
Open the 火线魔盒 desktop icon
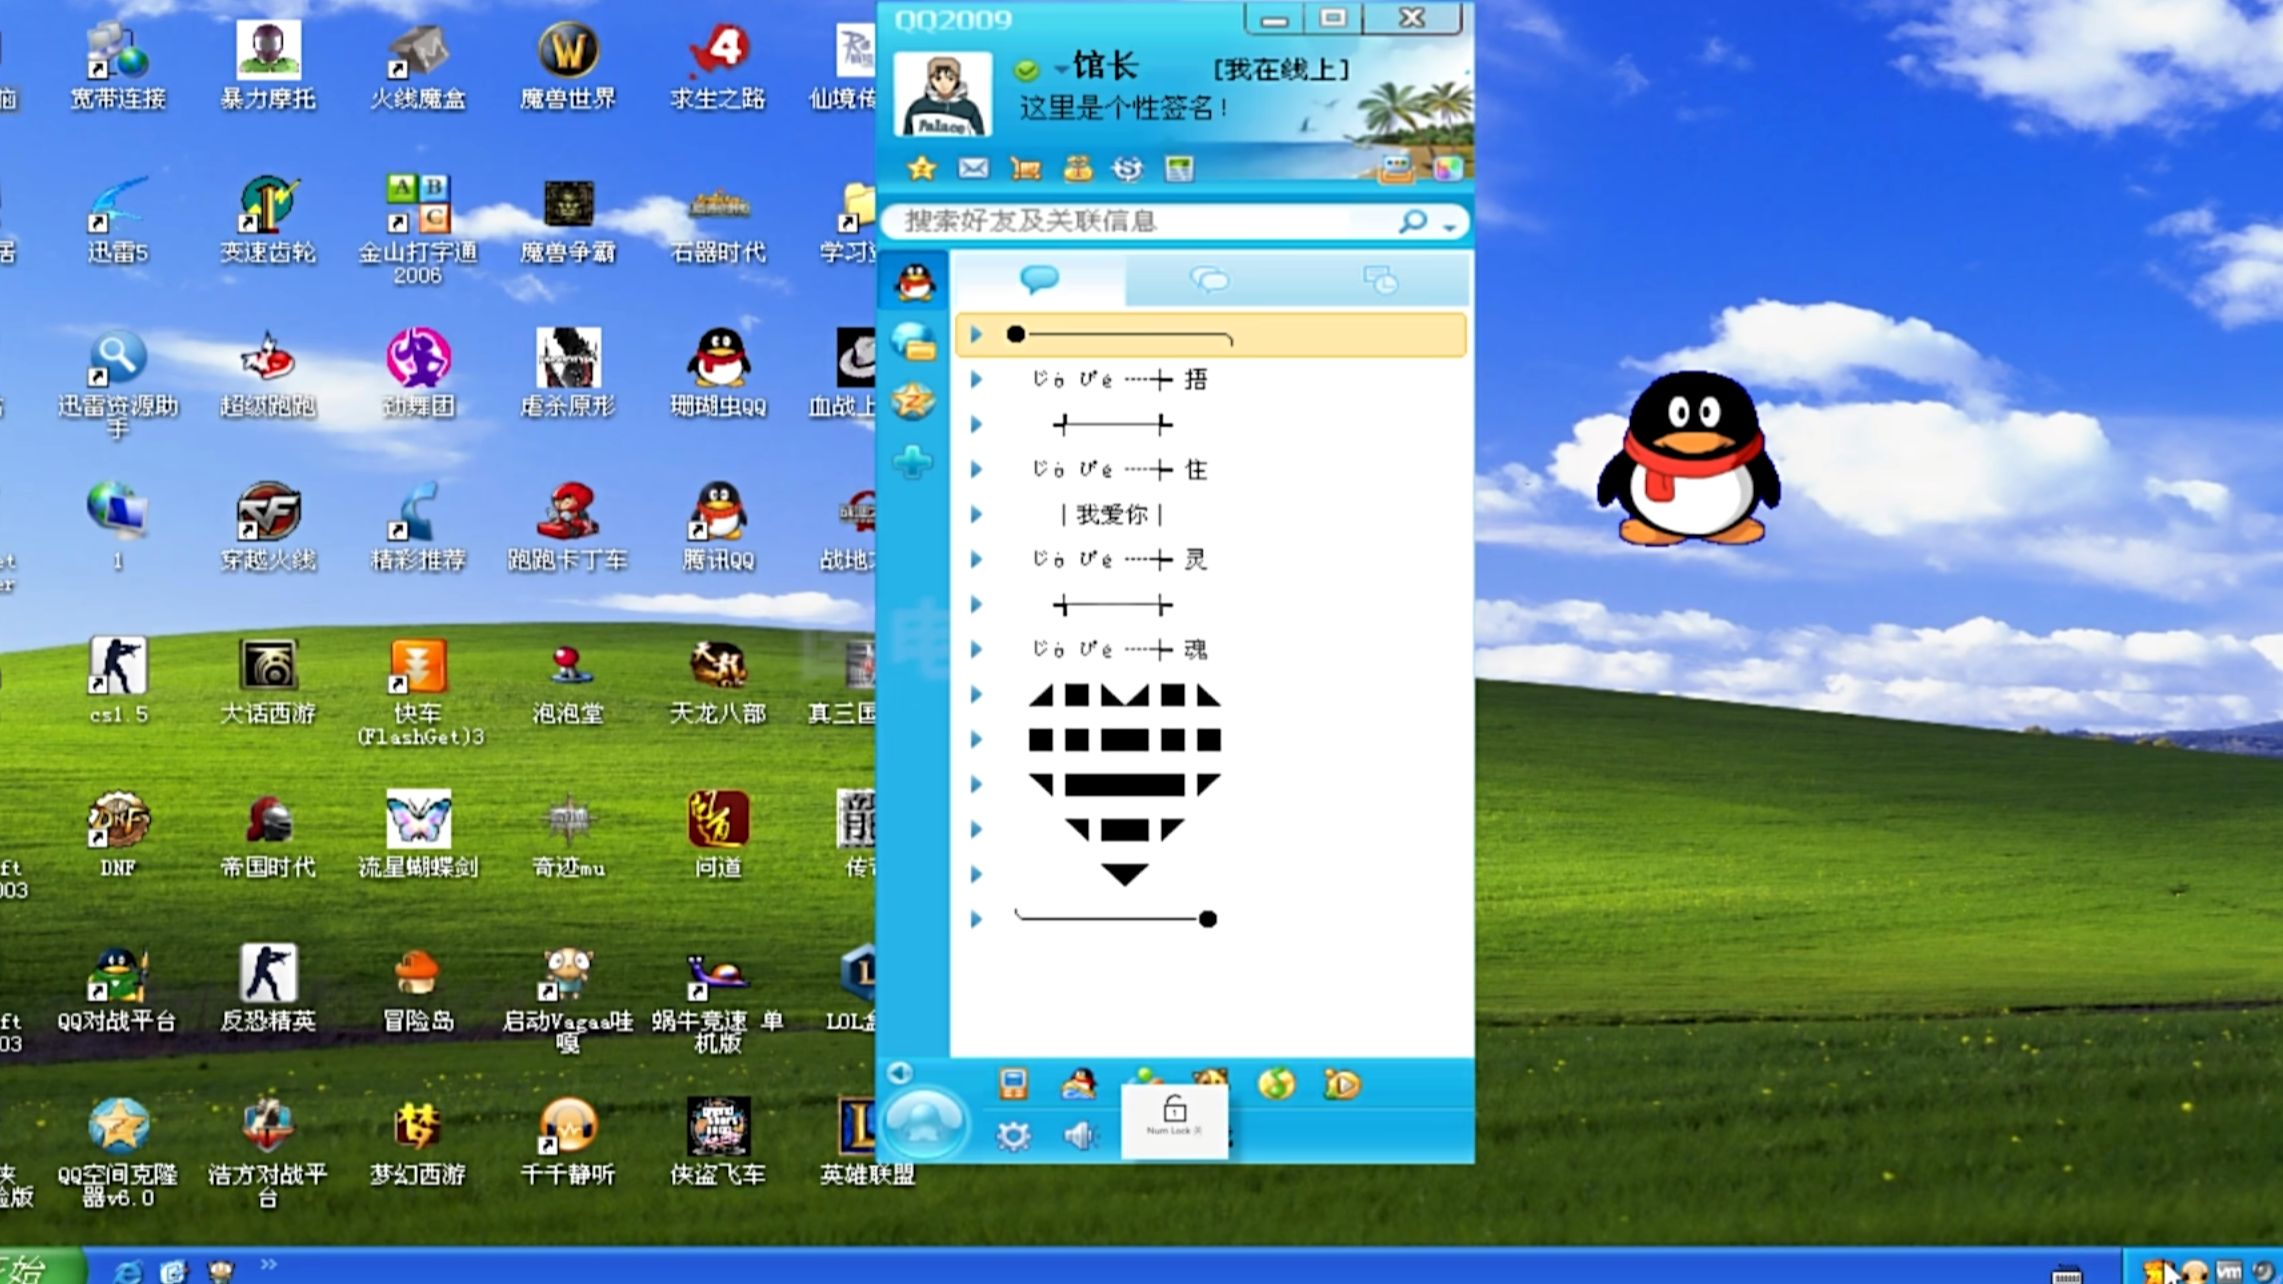[418, 65]
